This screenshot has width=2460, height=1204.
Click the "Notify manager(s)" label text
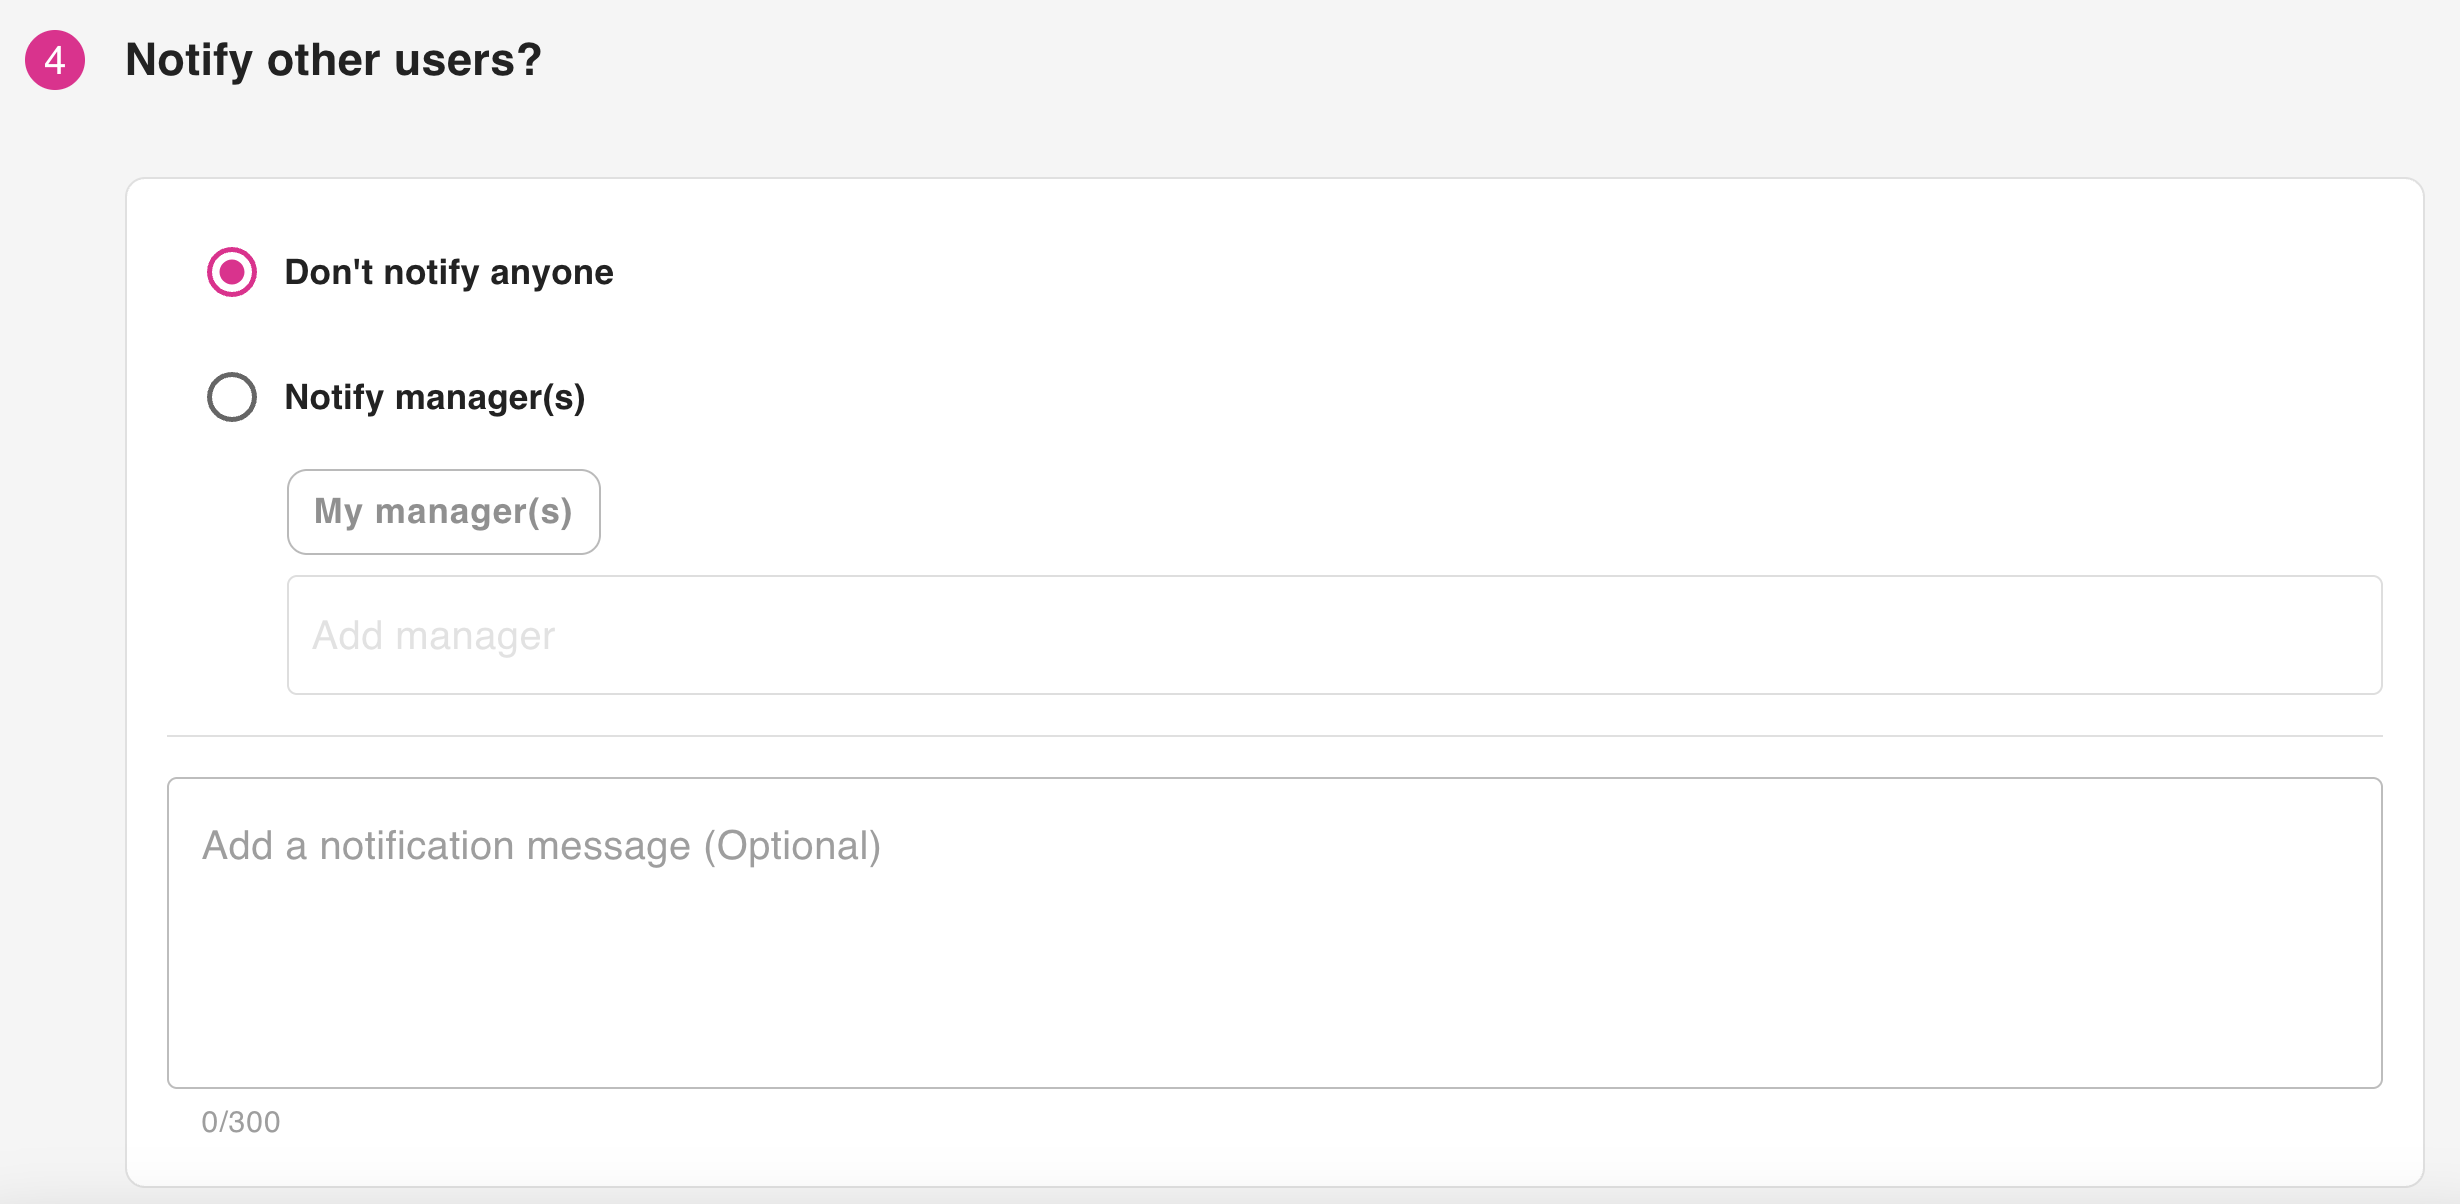point(434,397)
